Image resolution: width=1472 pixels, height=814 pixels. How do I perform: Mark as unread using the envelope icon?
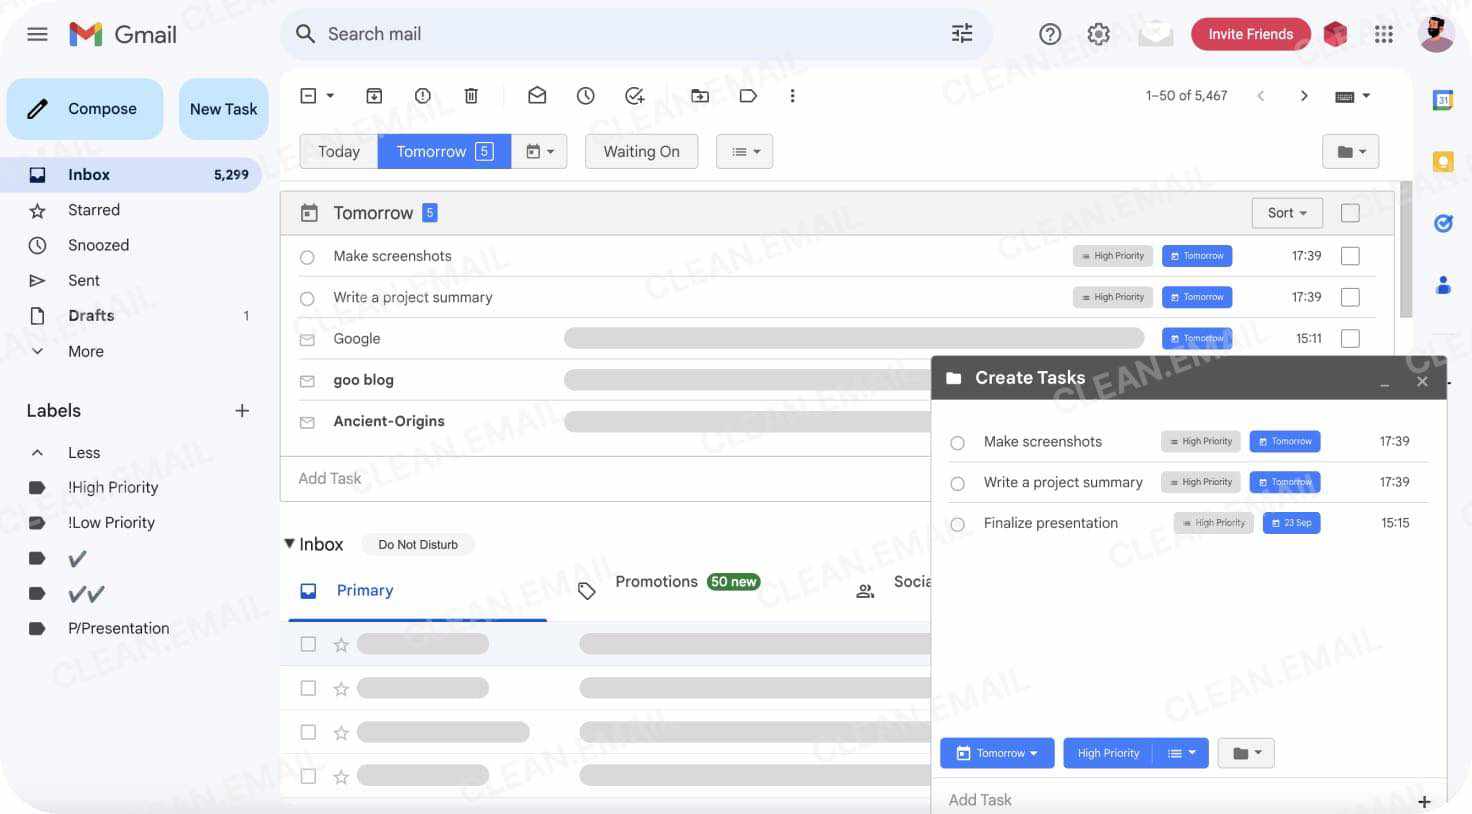click(x=537, y=95)
